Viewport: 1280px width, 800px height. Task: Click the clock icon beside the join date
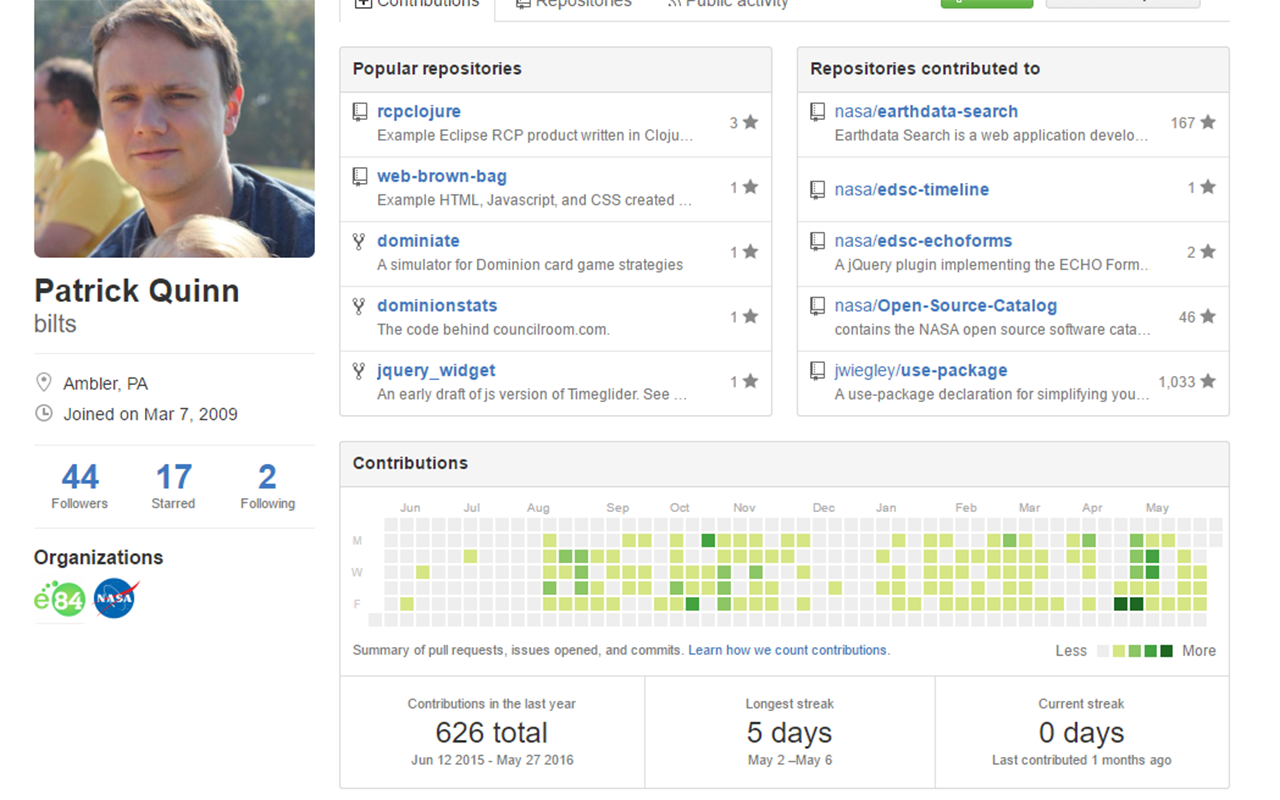(44, 413)
